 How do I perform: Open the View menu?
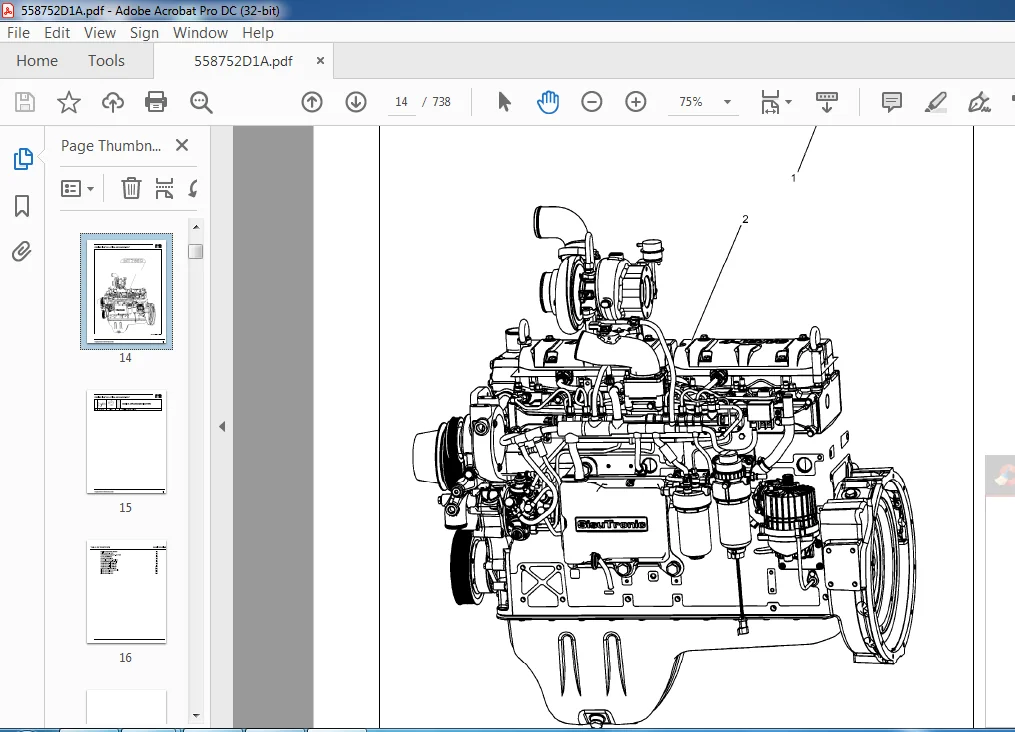[100, 32]
